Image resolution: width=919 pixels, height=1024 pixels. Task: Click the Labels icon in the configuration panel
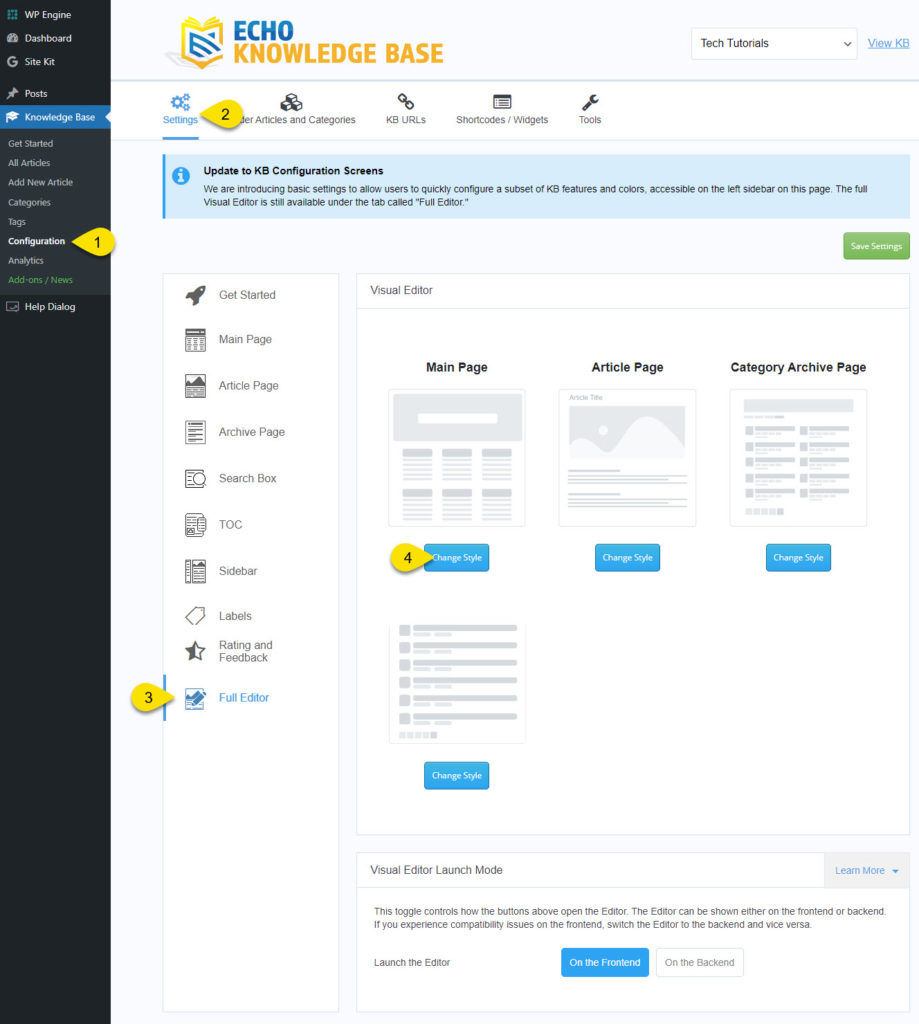point(196,617)
